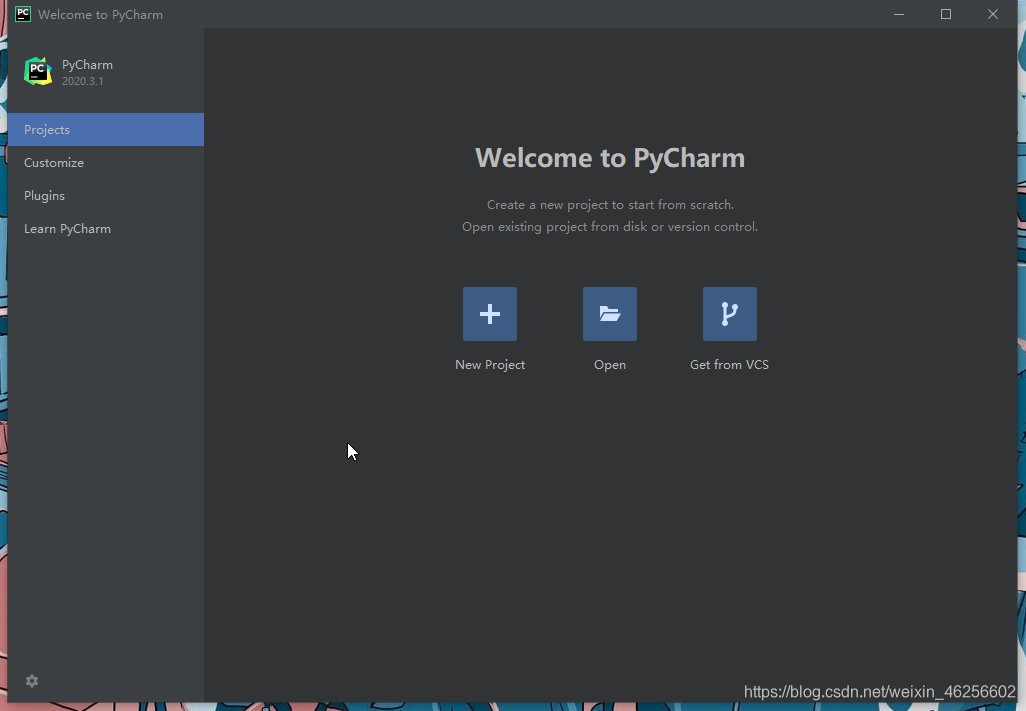Click the Open label under folder
Image resolution: width=1026 pixels, height=711 pixels.
[610, 365]
